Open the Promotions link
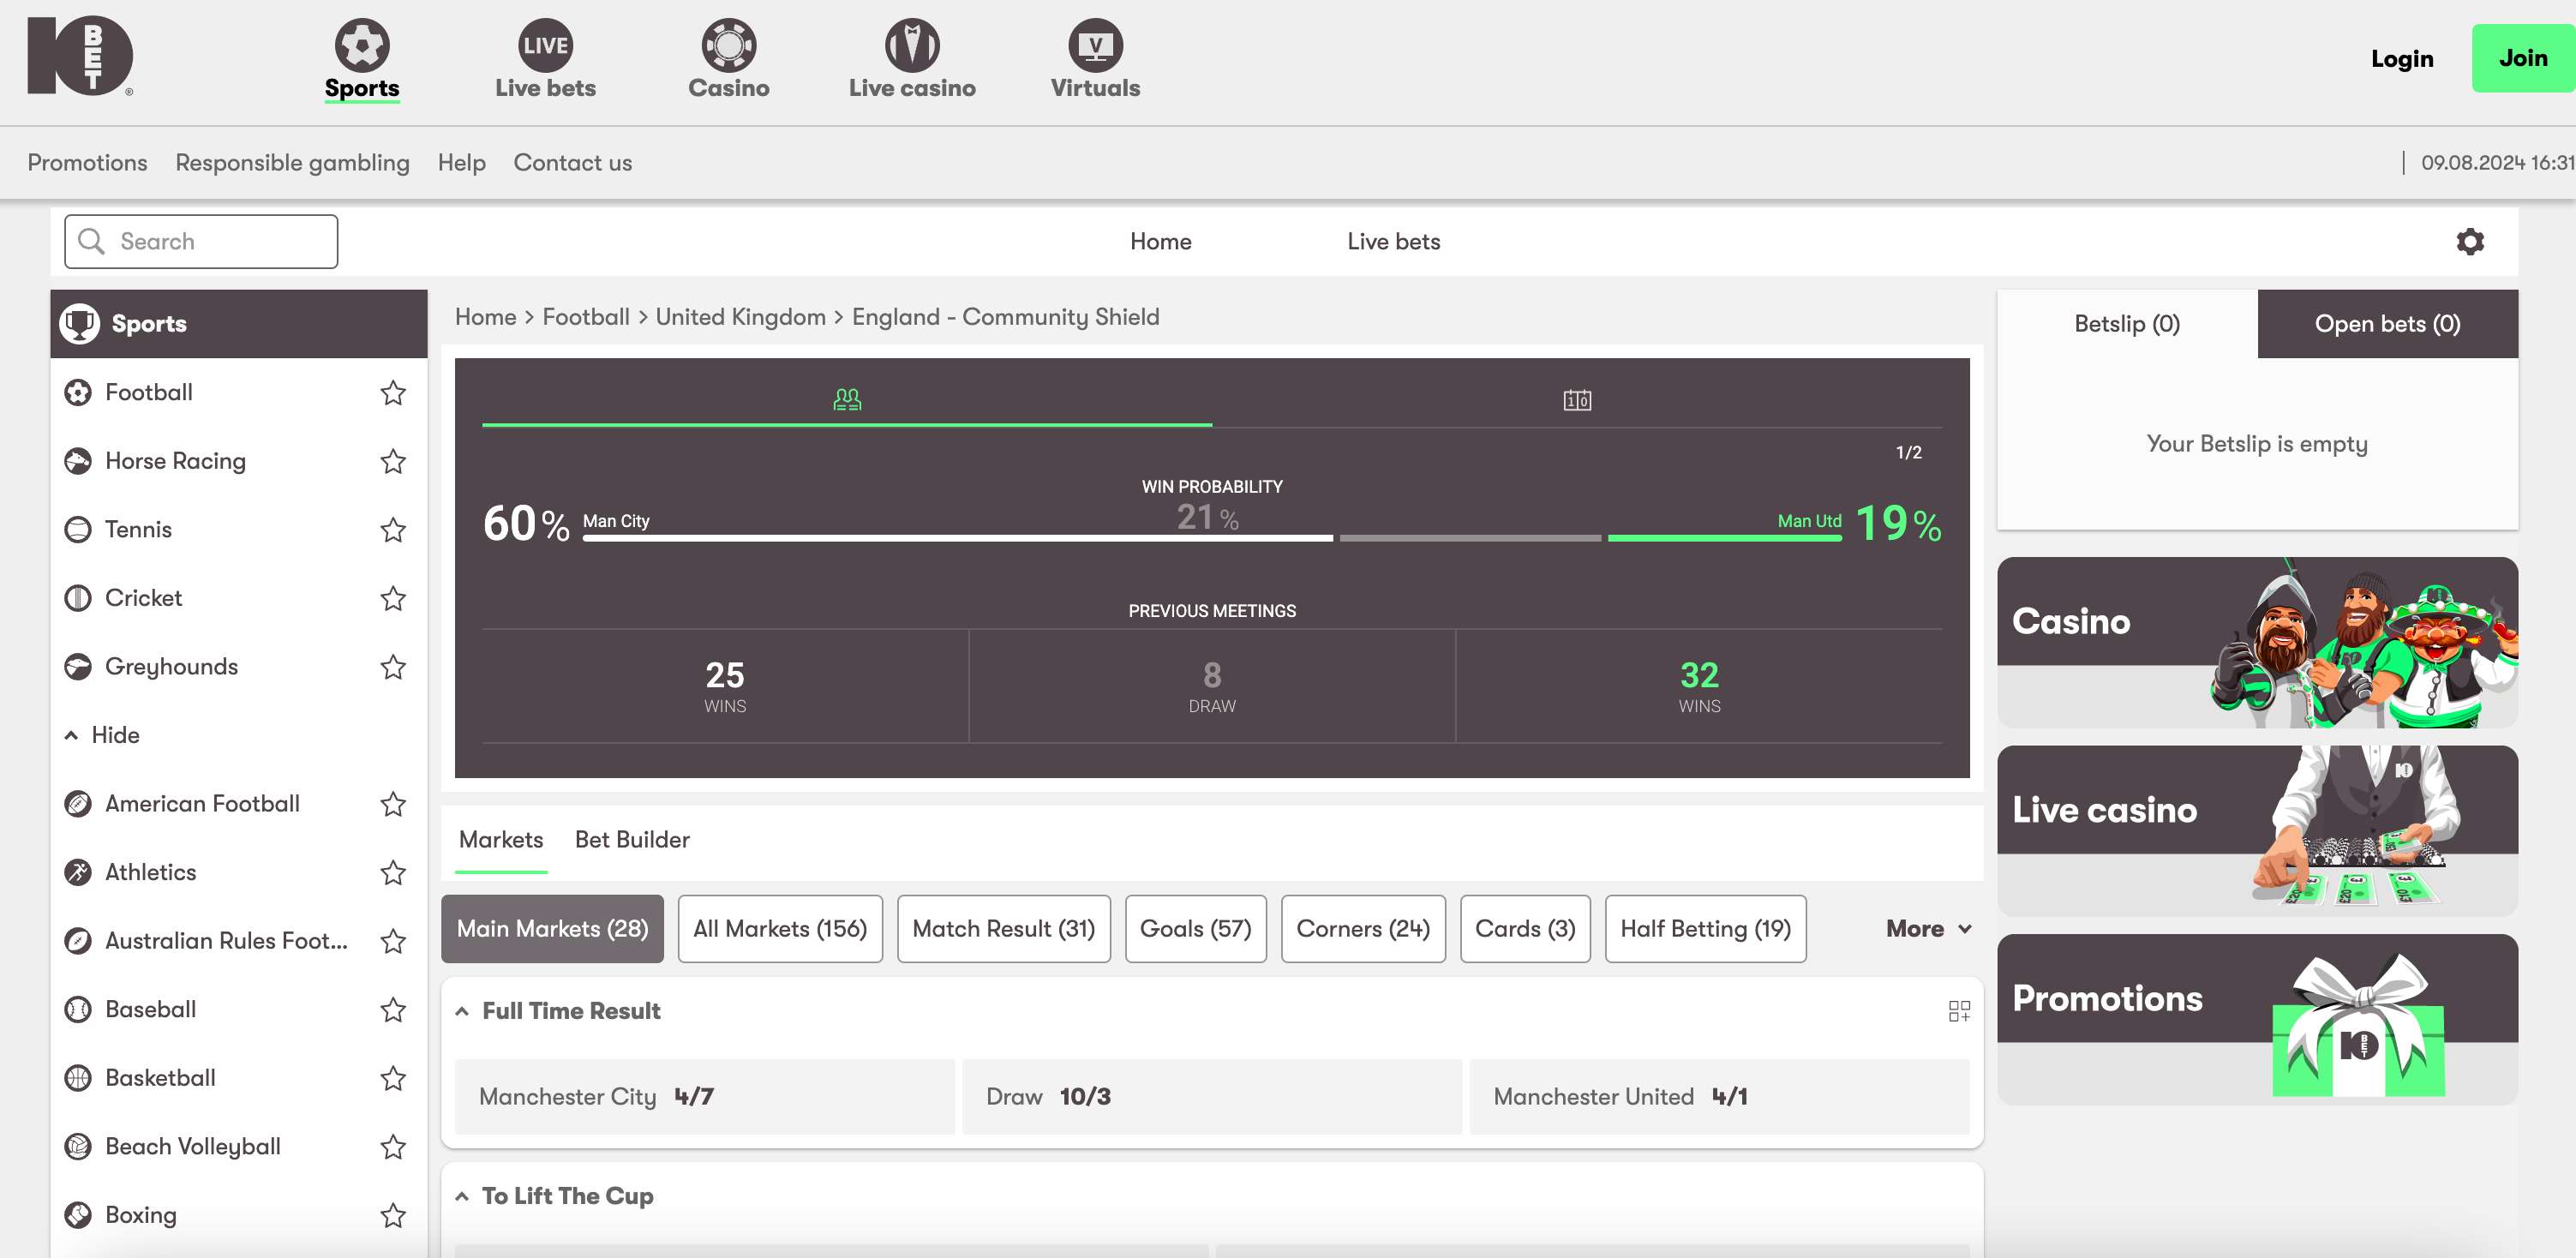2576x1258 pixels. point(87,162)
